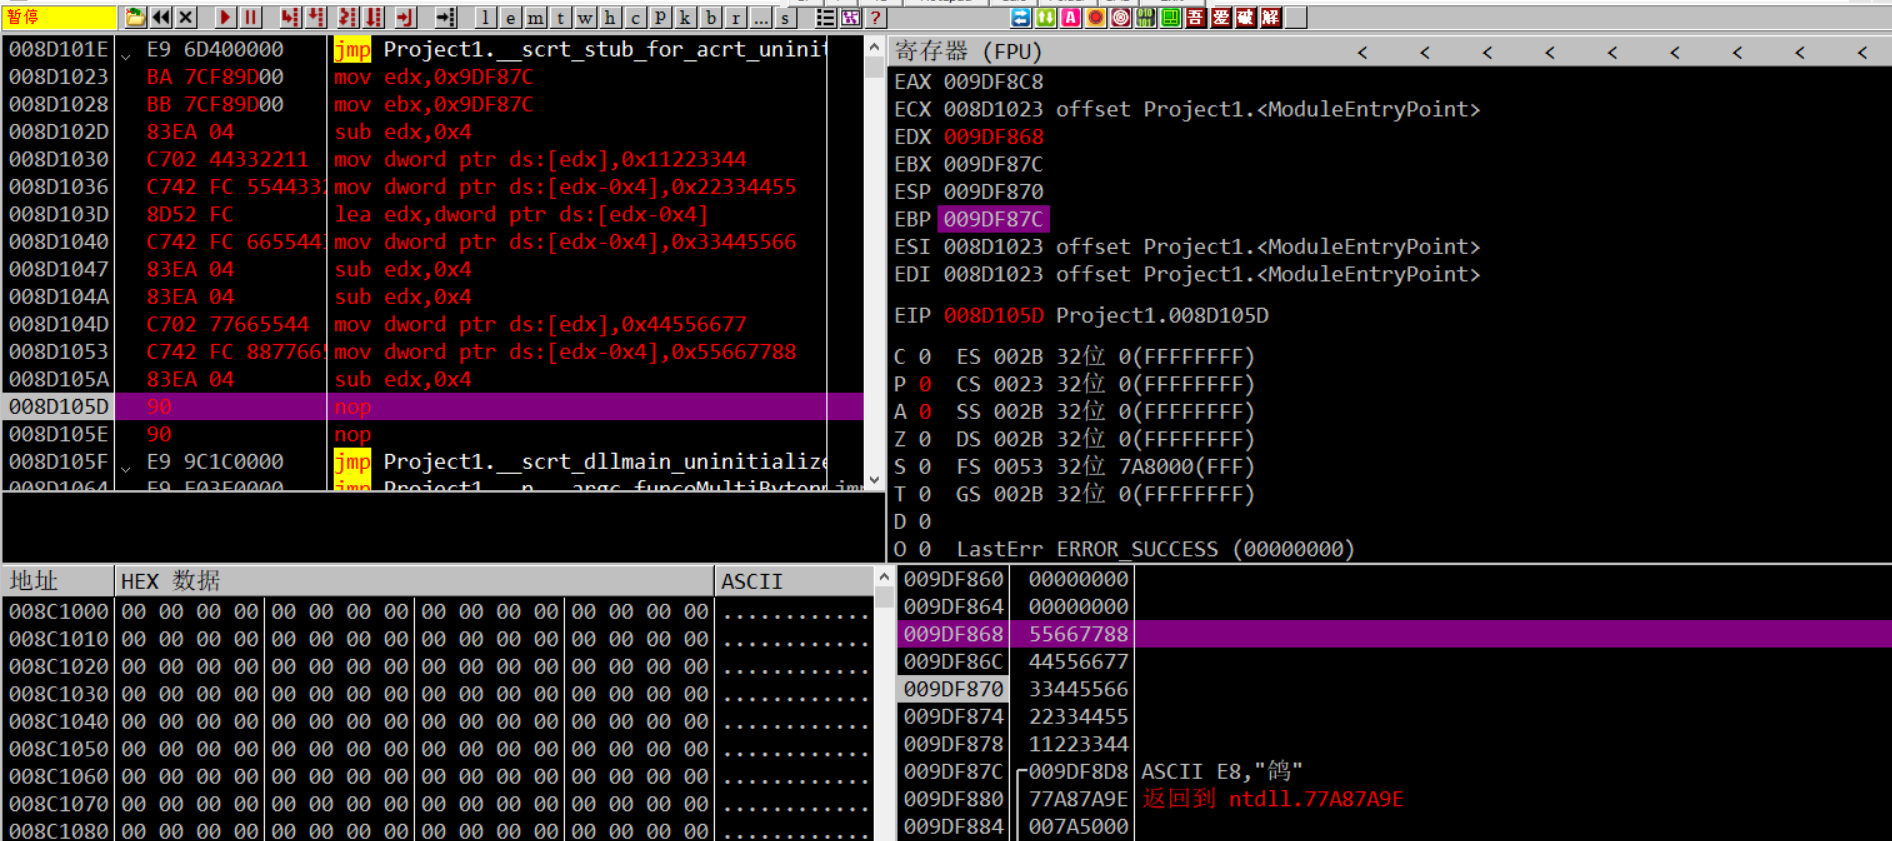Click the hex dump pane scroll-up arrow

click(884, 577)
